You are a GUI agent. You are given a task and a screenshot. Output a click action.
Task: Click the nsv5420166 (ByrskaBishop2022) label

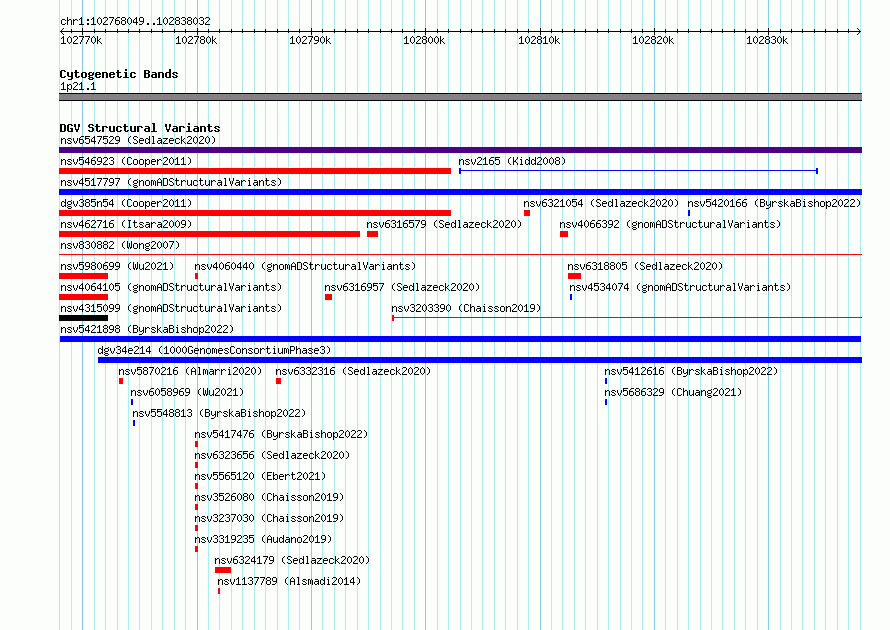tap(774, 203)
